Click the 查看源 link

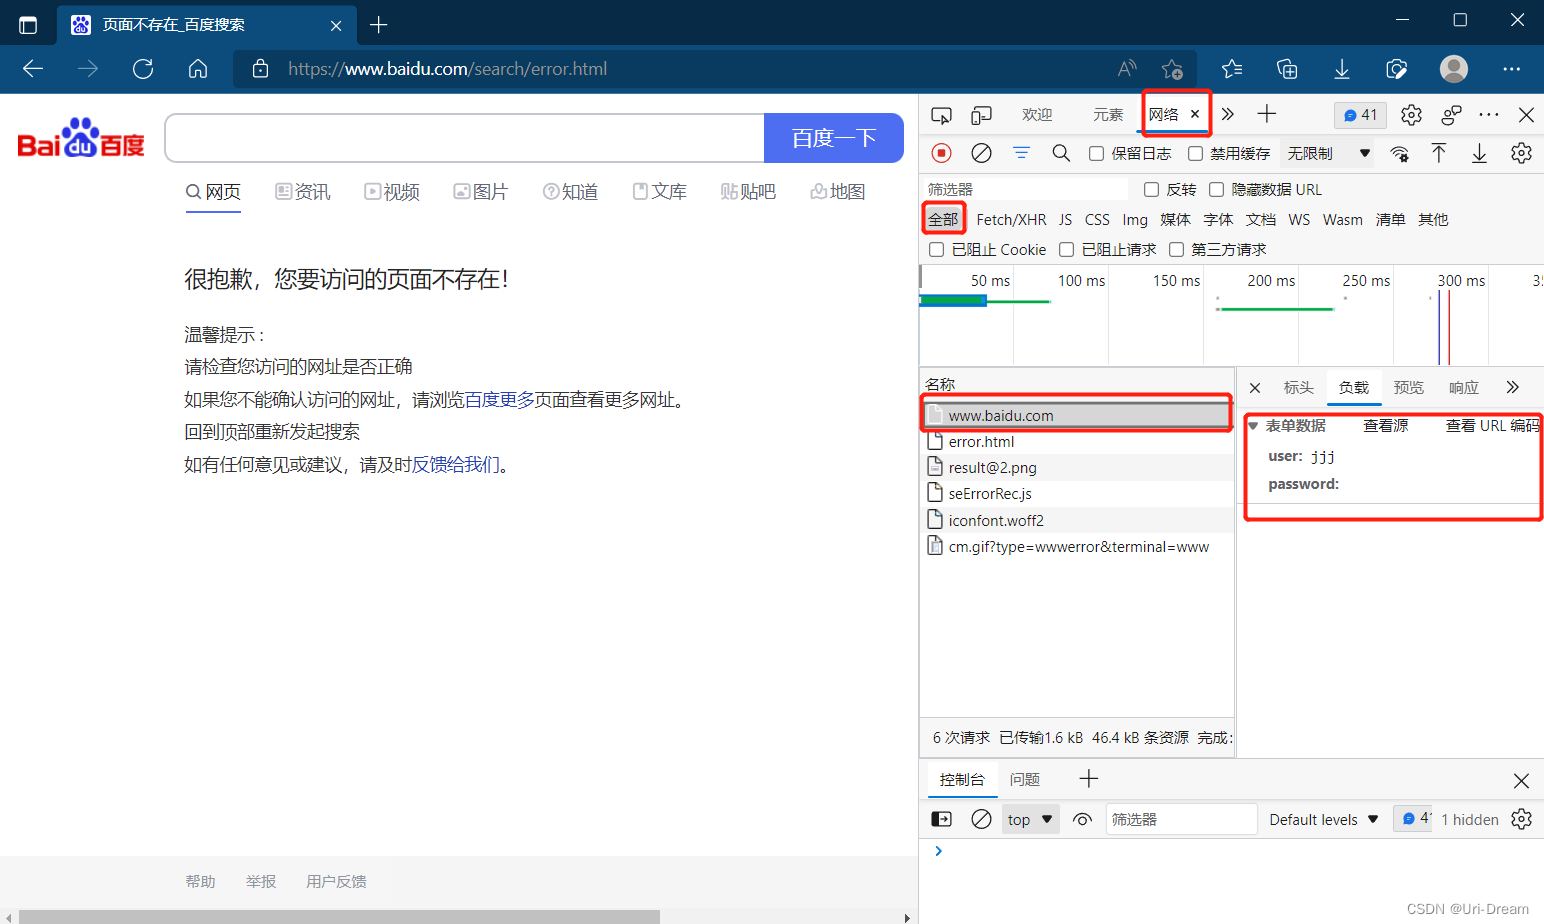(x=1385, y=426)
